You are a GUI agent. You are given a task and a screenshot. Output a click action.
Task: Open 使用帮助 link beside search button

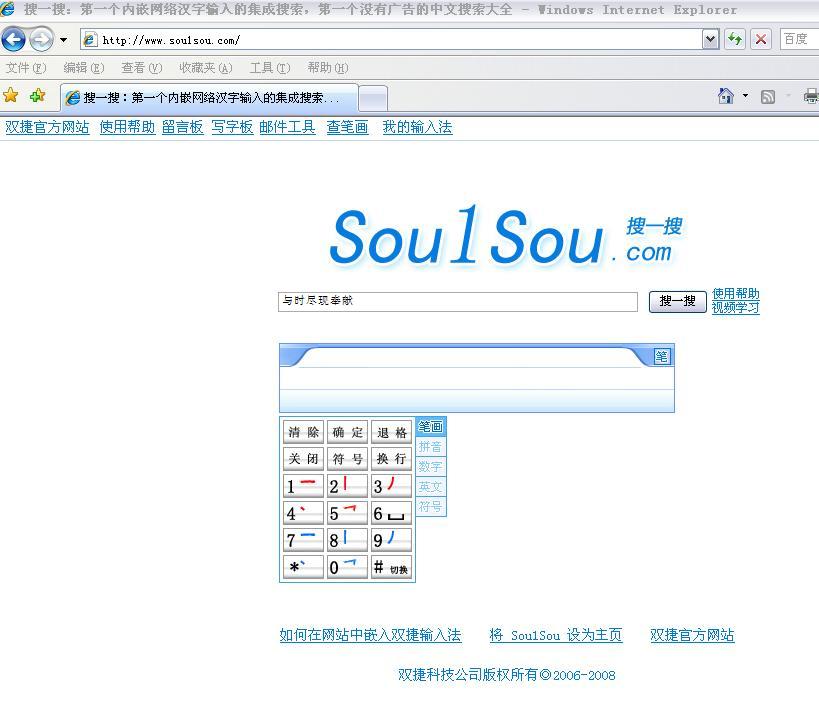pyautogui.click(x=735, y=294)
